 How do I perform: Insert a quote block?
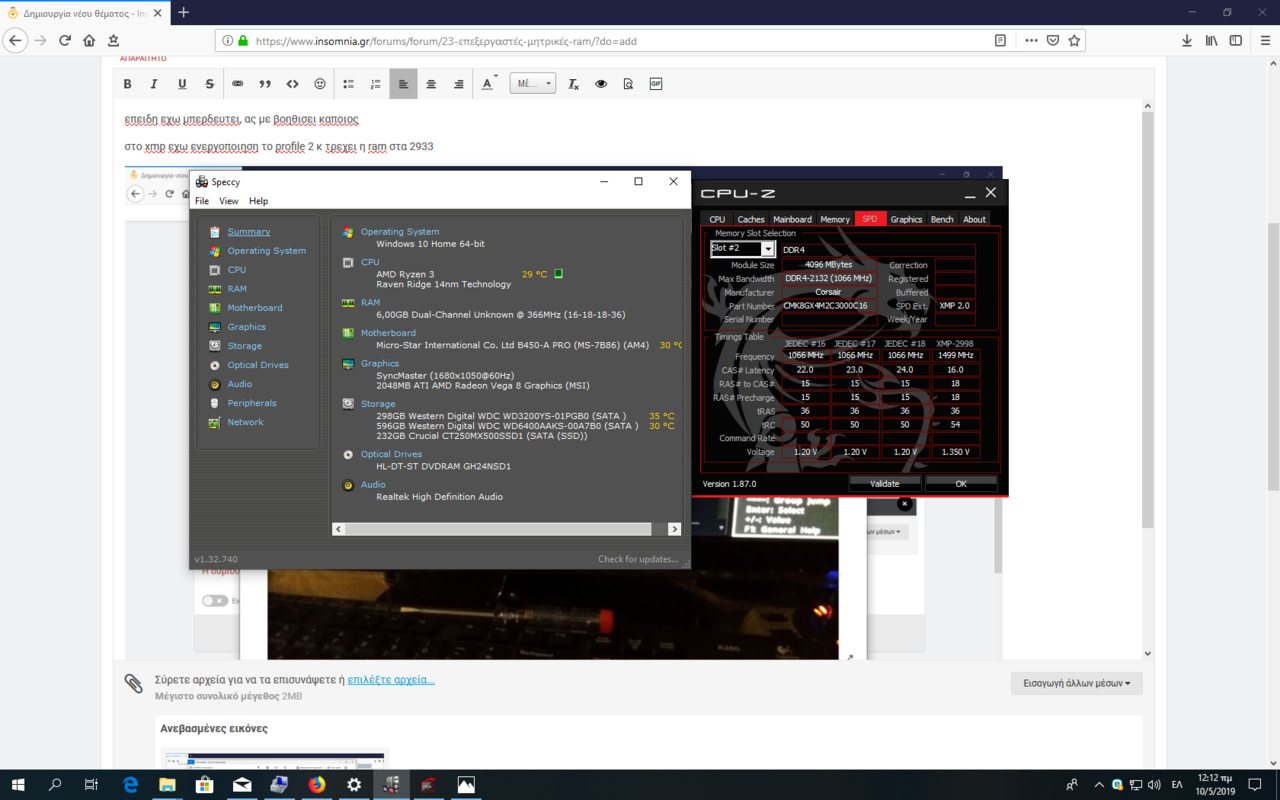[x=265, y=84]
